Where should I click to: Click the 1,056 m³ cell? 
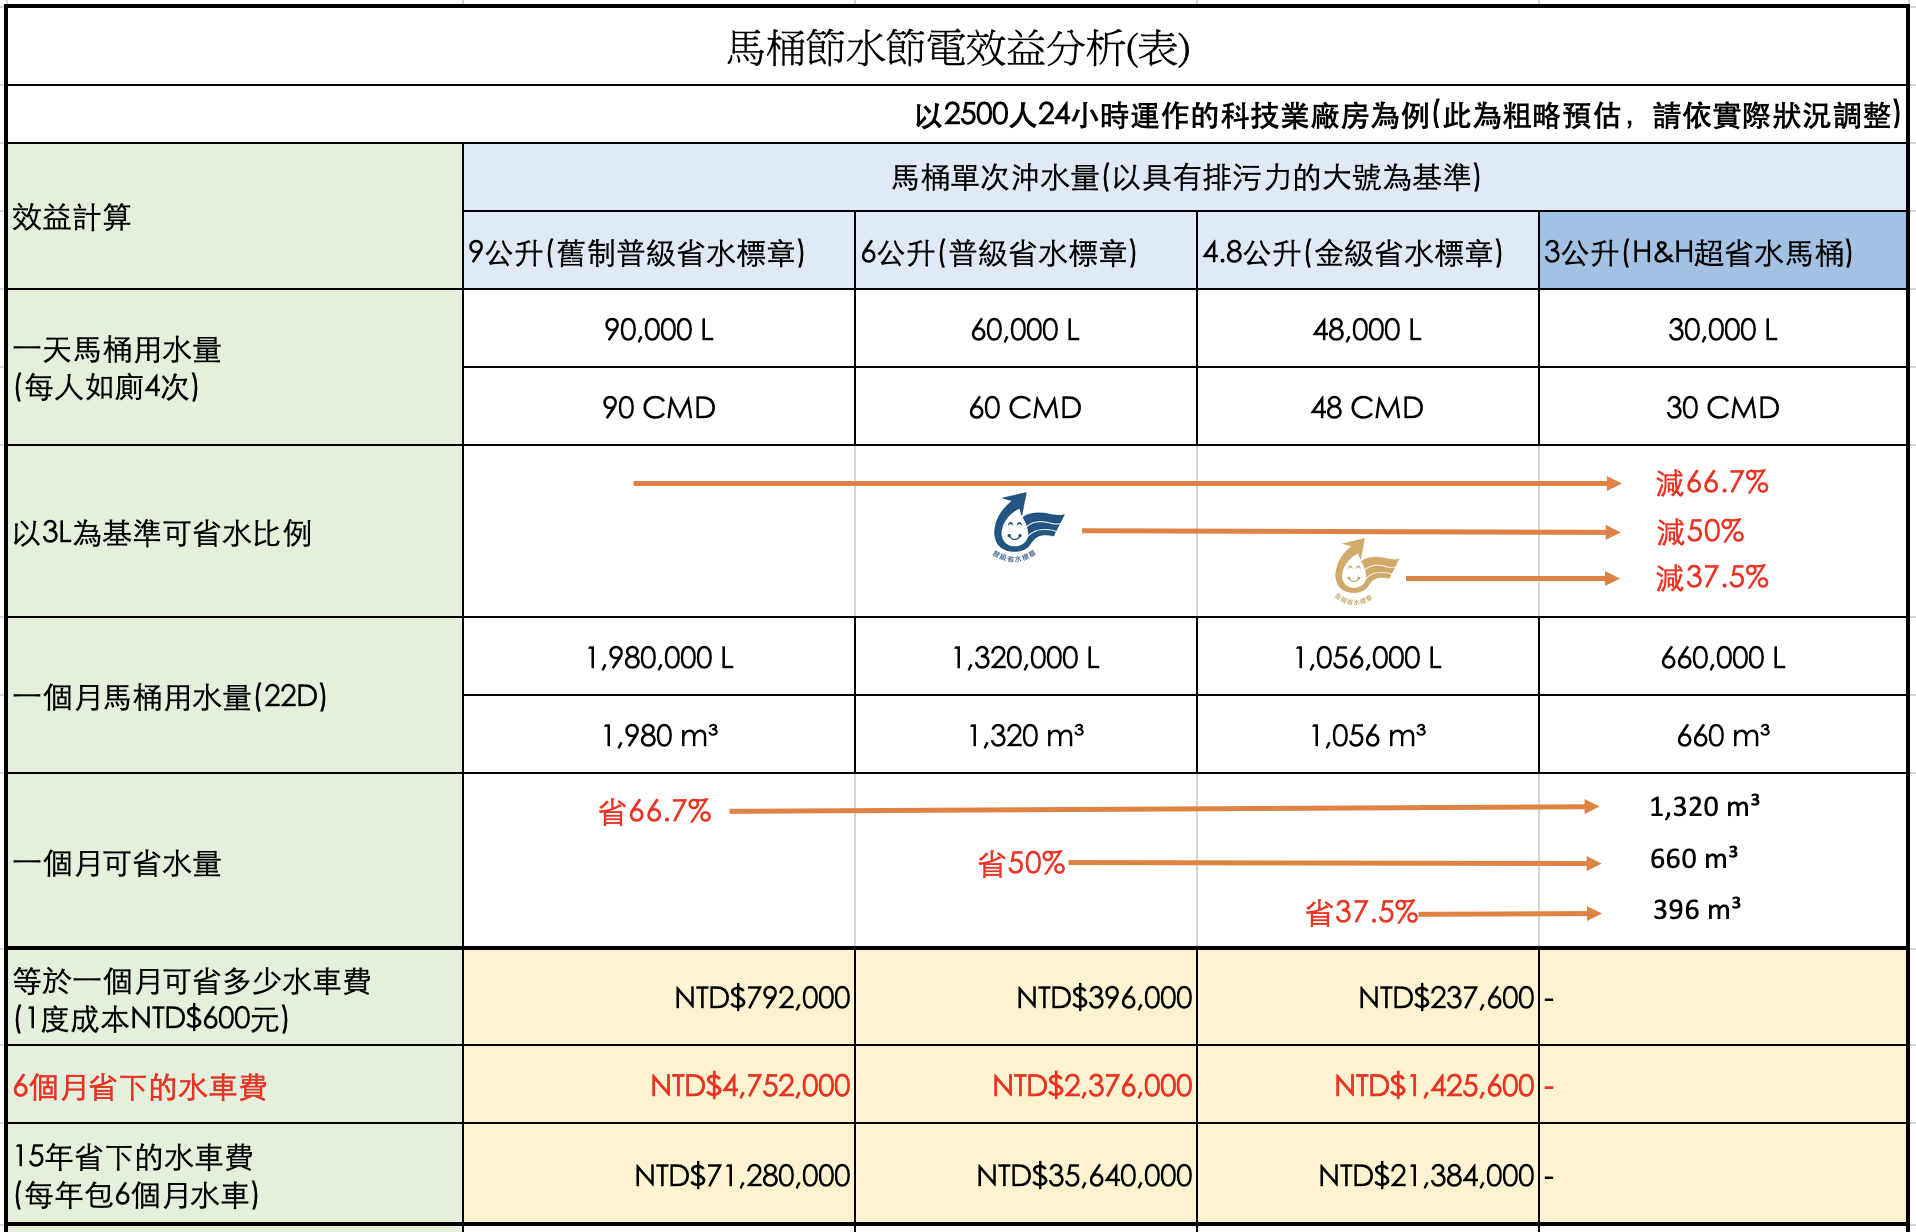(1366, 736)
